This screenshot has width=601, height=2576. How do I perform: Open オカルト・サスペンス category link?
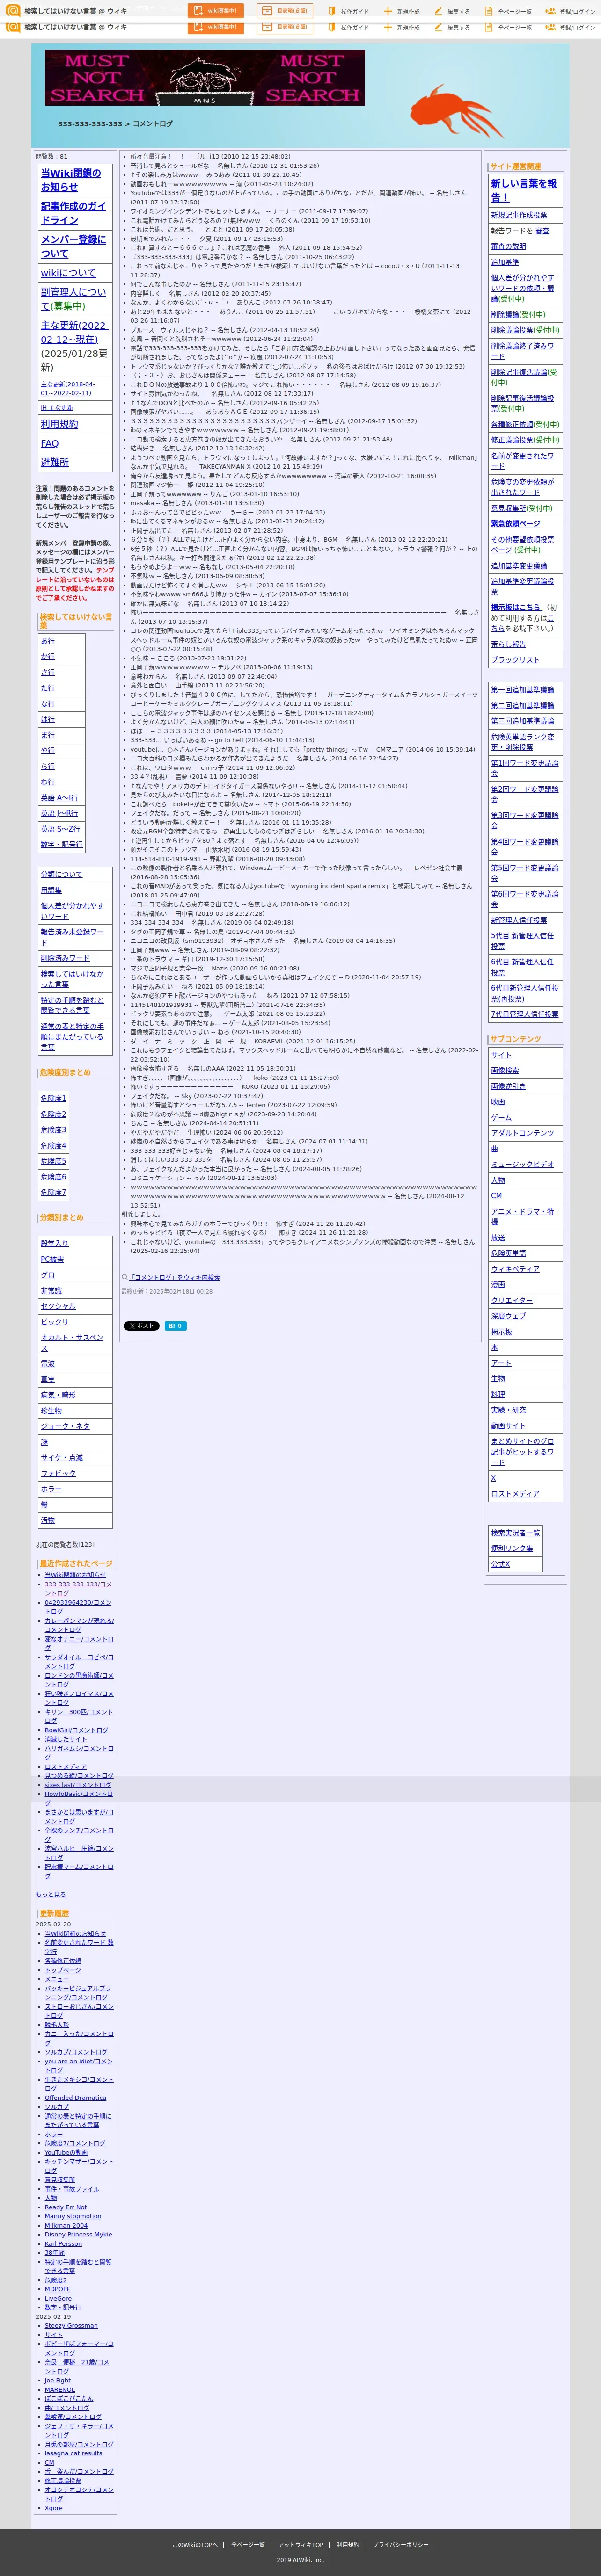coord(72,1343)
